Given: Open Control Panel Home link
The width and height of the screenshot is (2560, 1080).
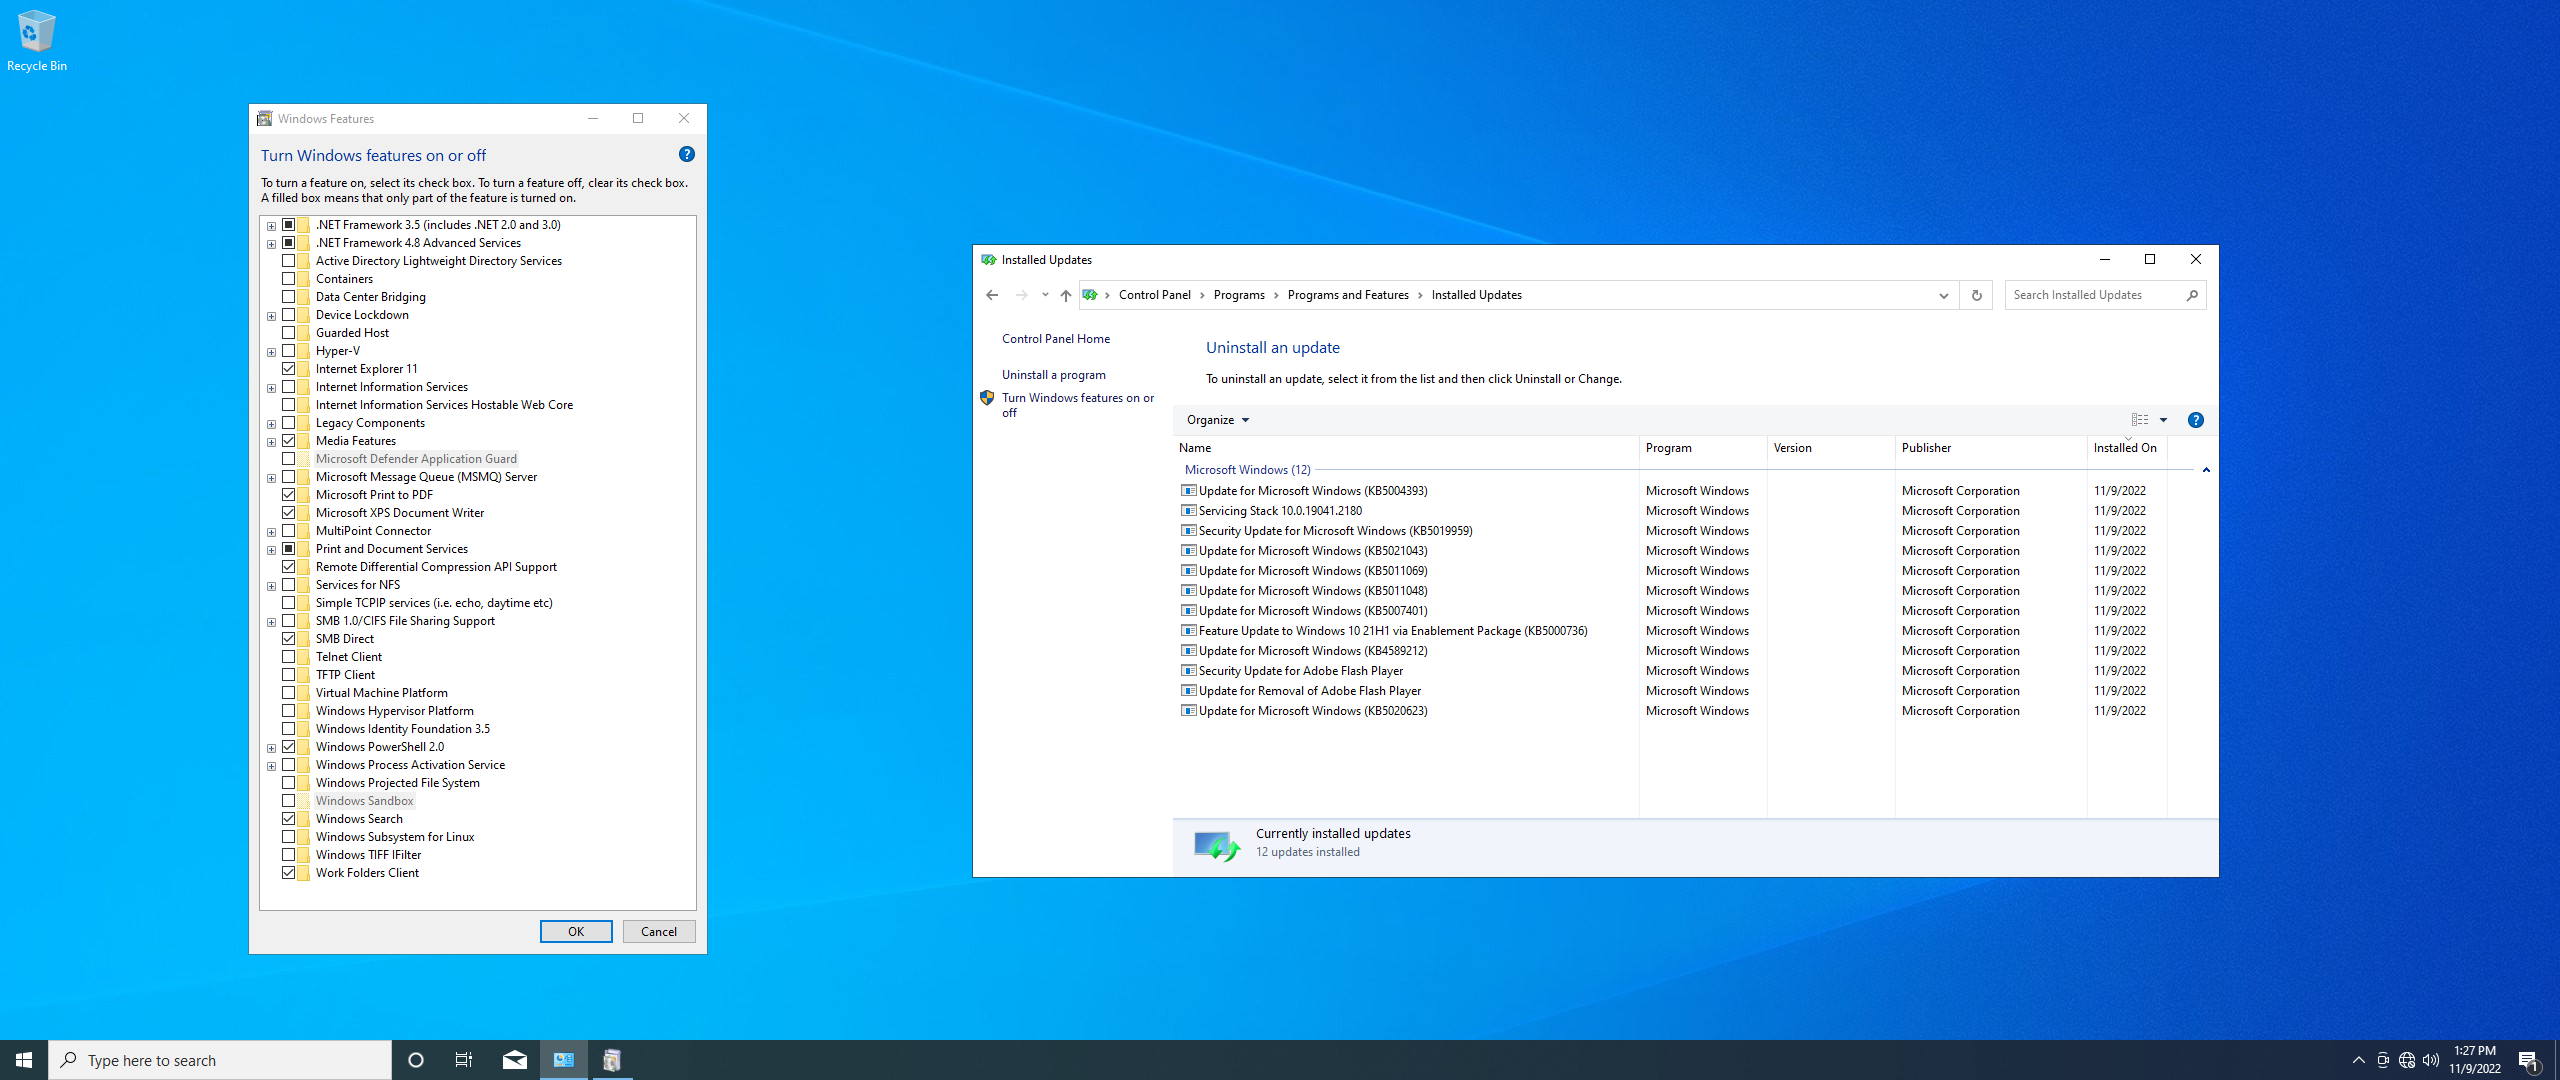Looking at the screenshot, I should pyautogui.click(x=1056, y=339).
